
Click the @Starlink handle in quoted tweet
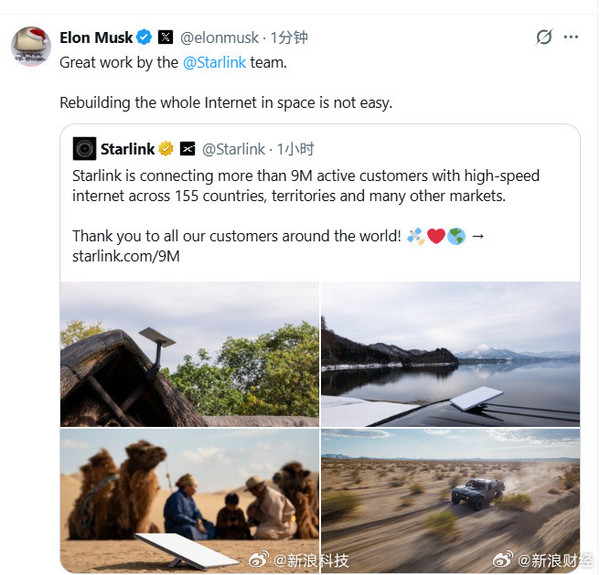point(234,149)
